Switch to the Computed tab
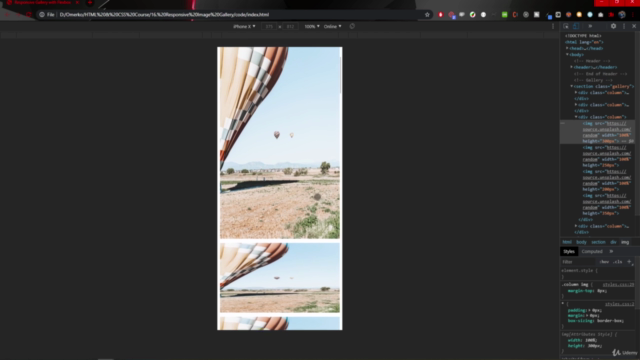 pyautogui.click(x=592, y=251)
